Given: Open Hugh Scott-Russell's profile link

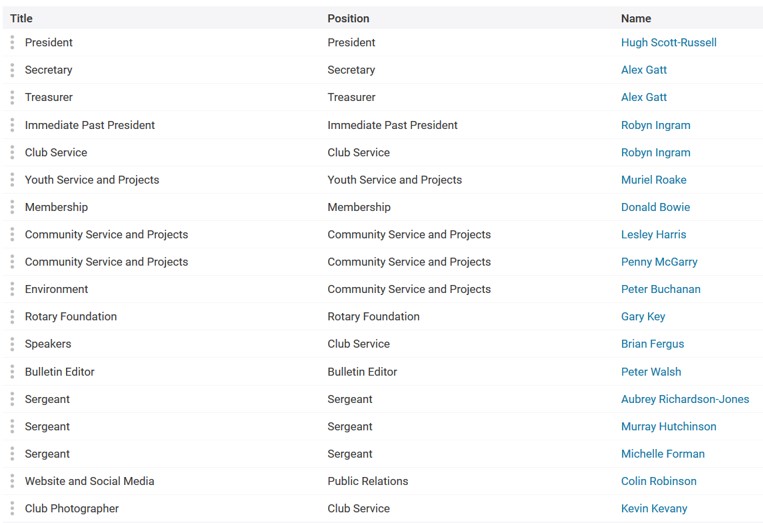Looking at the screenshot, I should 669,42.
